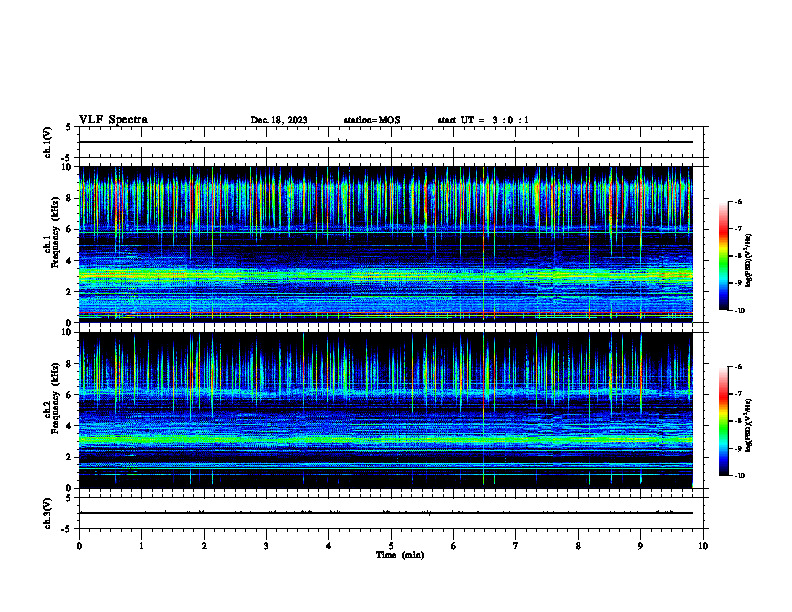This screenshot has width=792, height=612.
Task: Click time-axis tick label "1" at bottom
Action: pyautogui.click(x=141, y=546)
